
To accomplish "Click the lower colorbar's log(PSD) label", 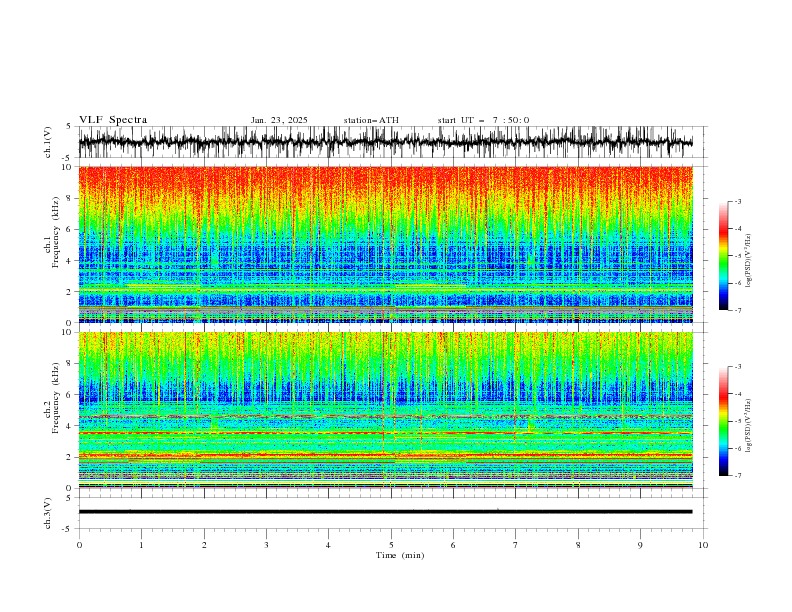I will point(748,425).
